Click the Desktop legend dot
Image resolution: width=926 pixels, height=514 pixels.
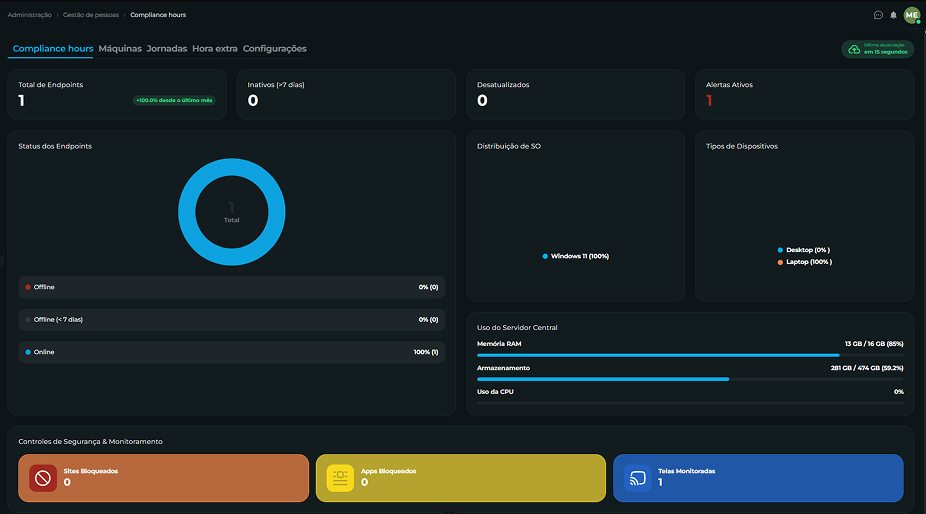780,250
